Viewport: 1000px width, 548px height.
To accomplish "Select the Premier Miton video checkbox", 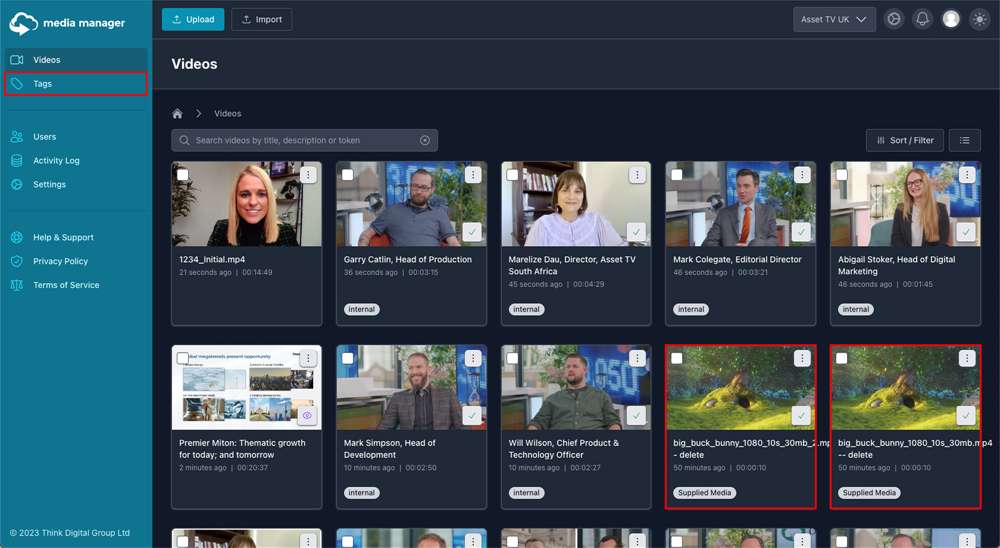I will [183, 359].
